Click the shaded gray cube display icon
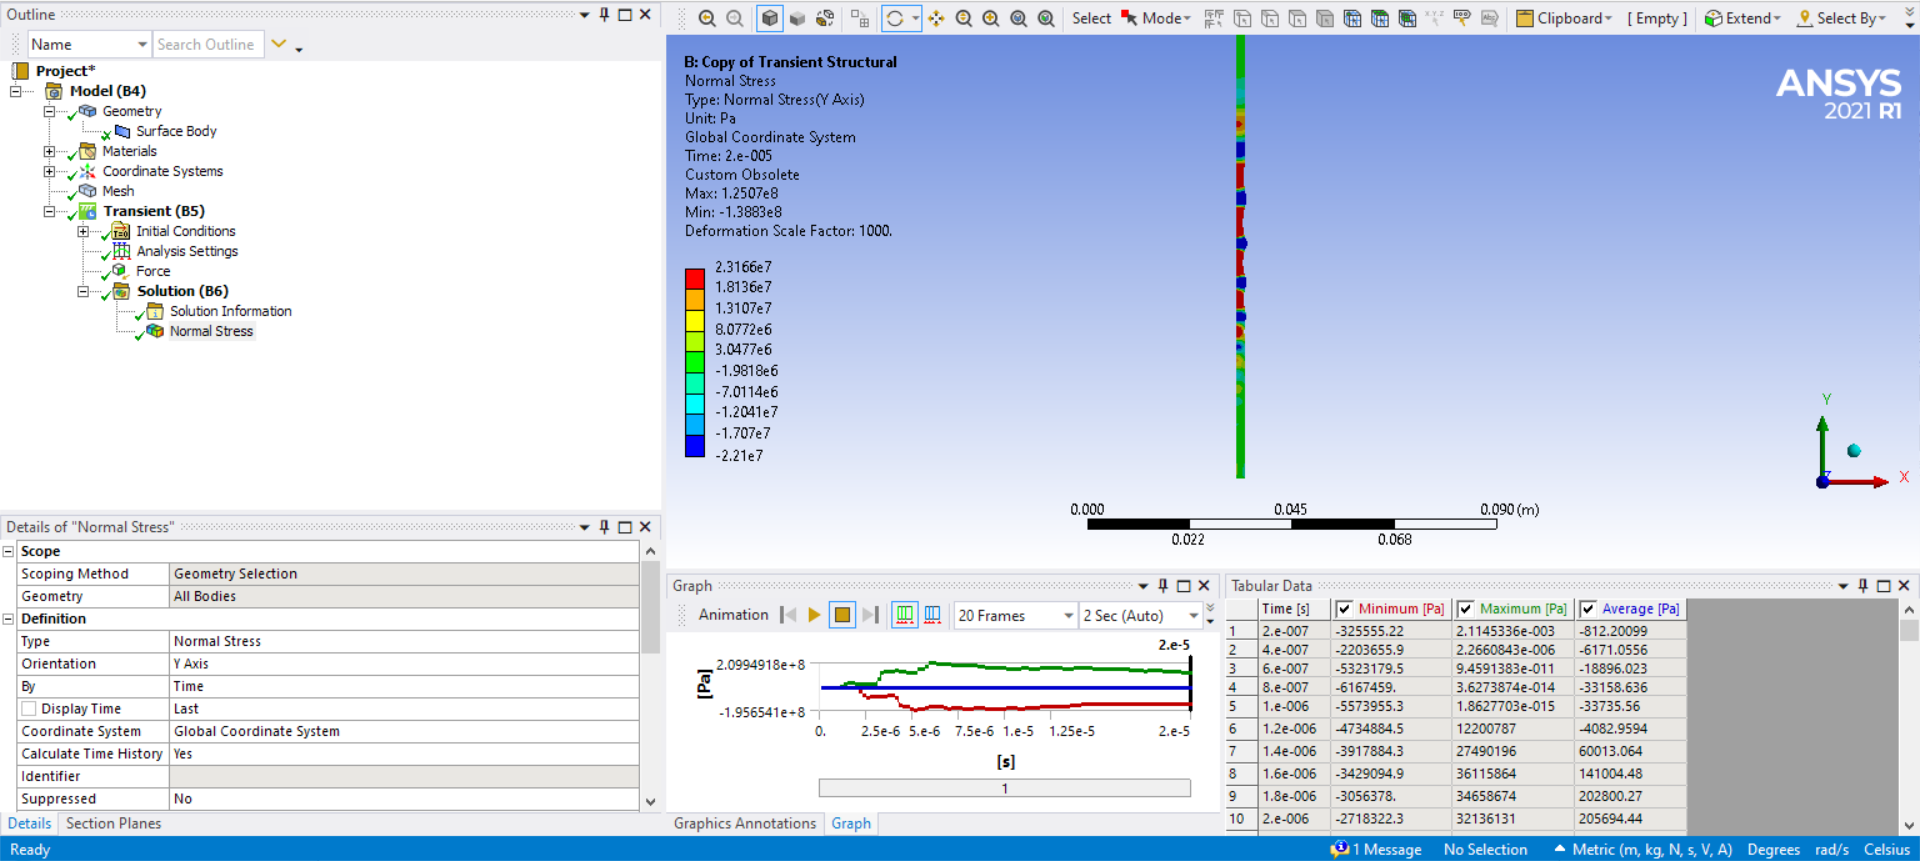 (797, 18)
